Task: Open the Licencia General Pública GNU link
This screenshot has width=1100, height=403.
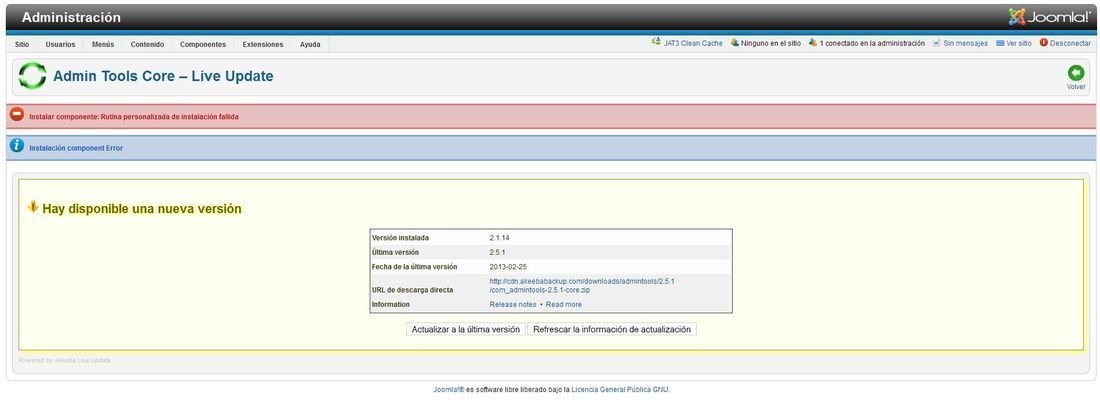Action: (620, 390)
